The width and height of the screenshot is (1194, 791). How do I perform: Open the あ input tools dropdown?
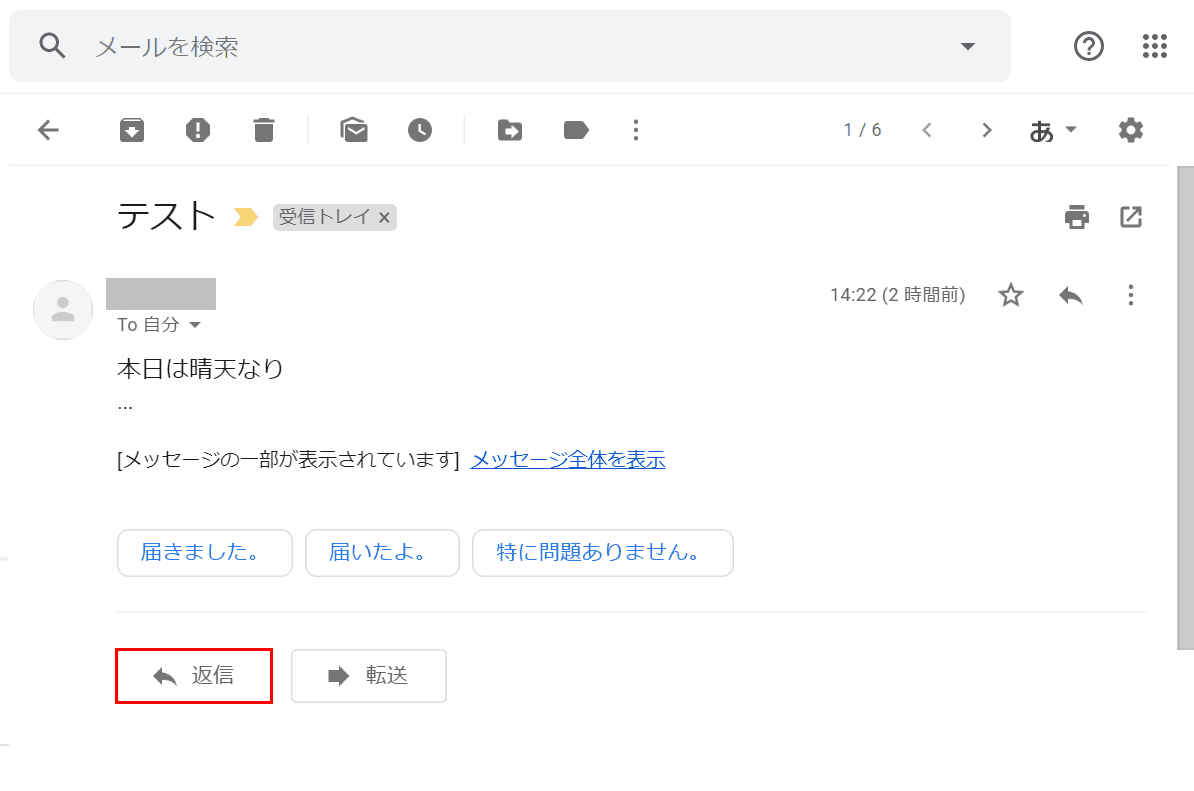point(1052,131)
